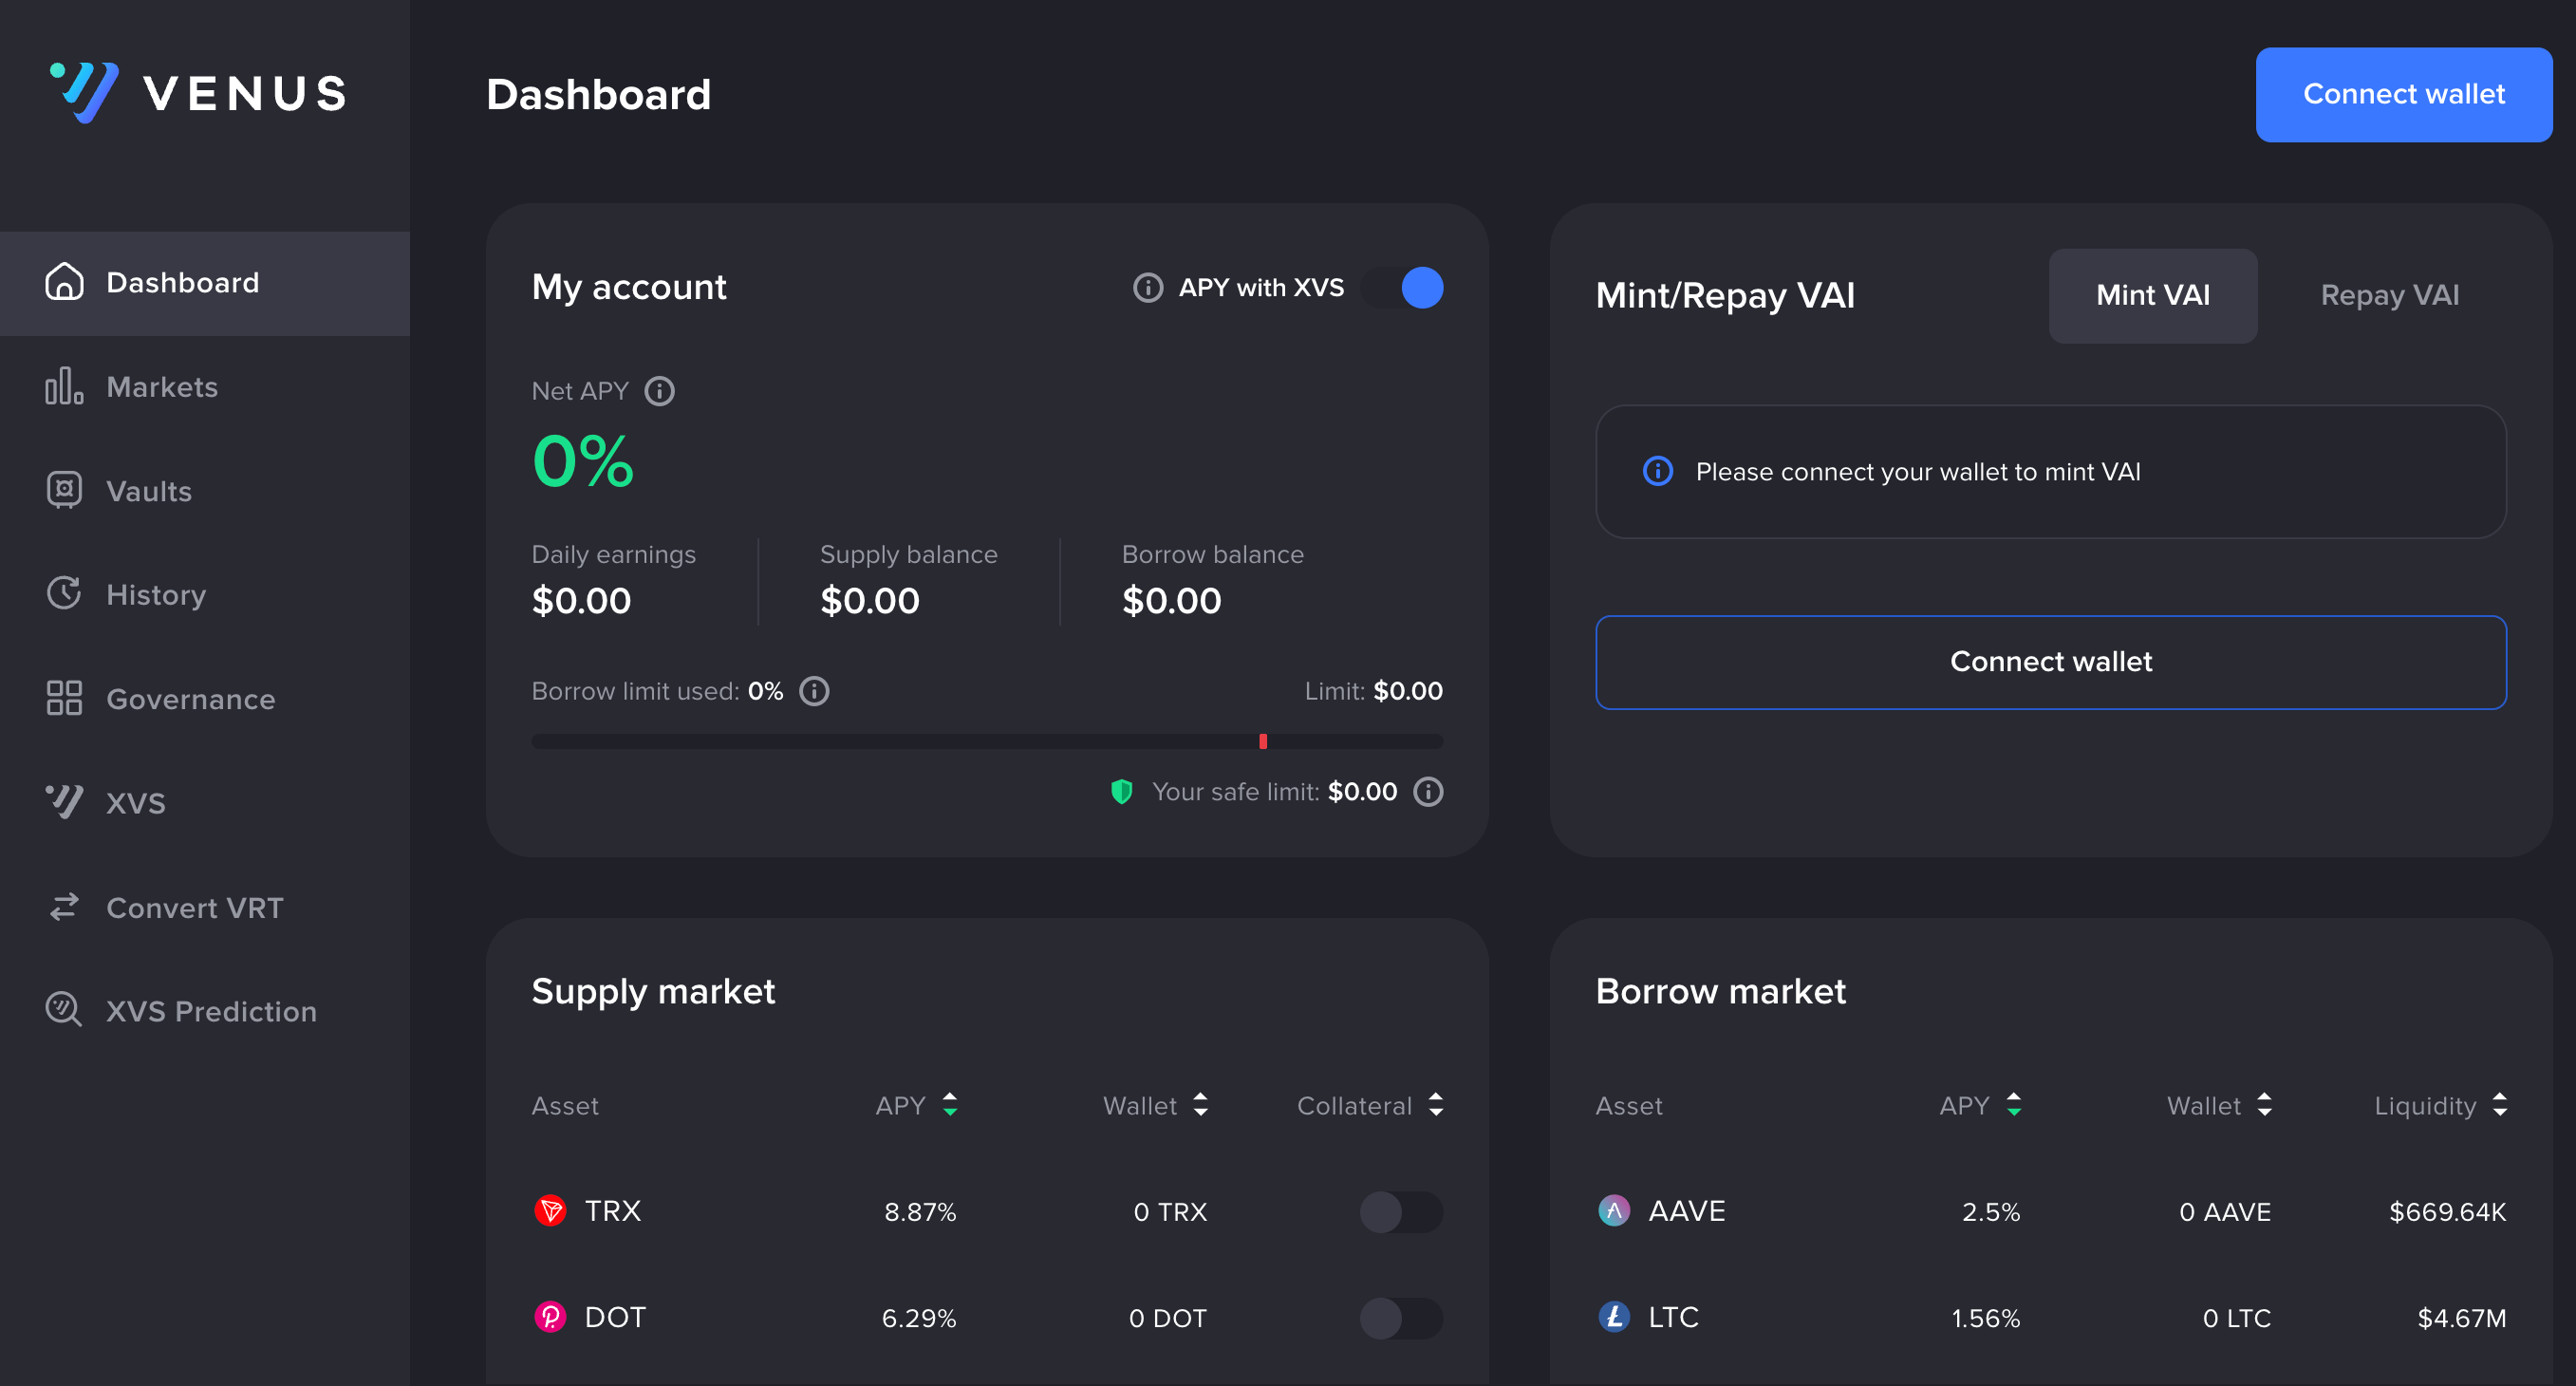Click info icon beside APY with XVS

[x=1147, y=288]
